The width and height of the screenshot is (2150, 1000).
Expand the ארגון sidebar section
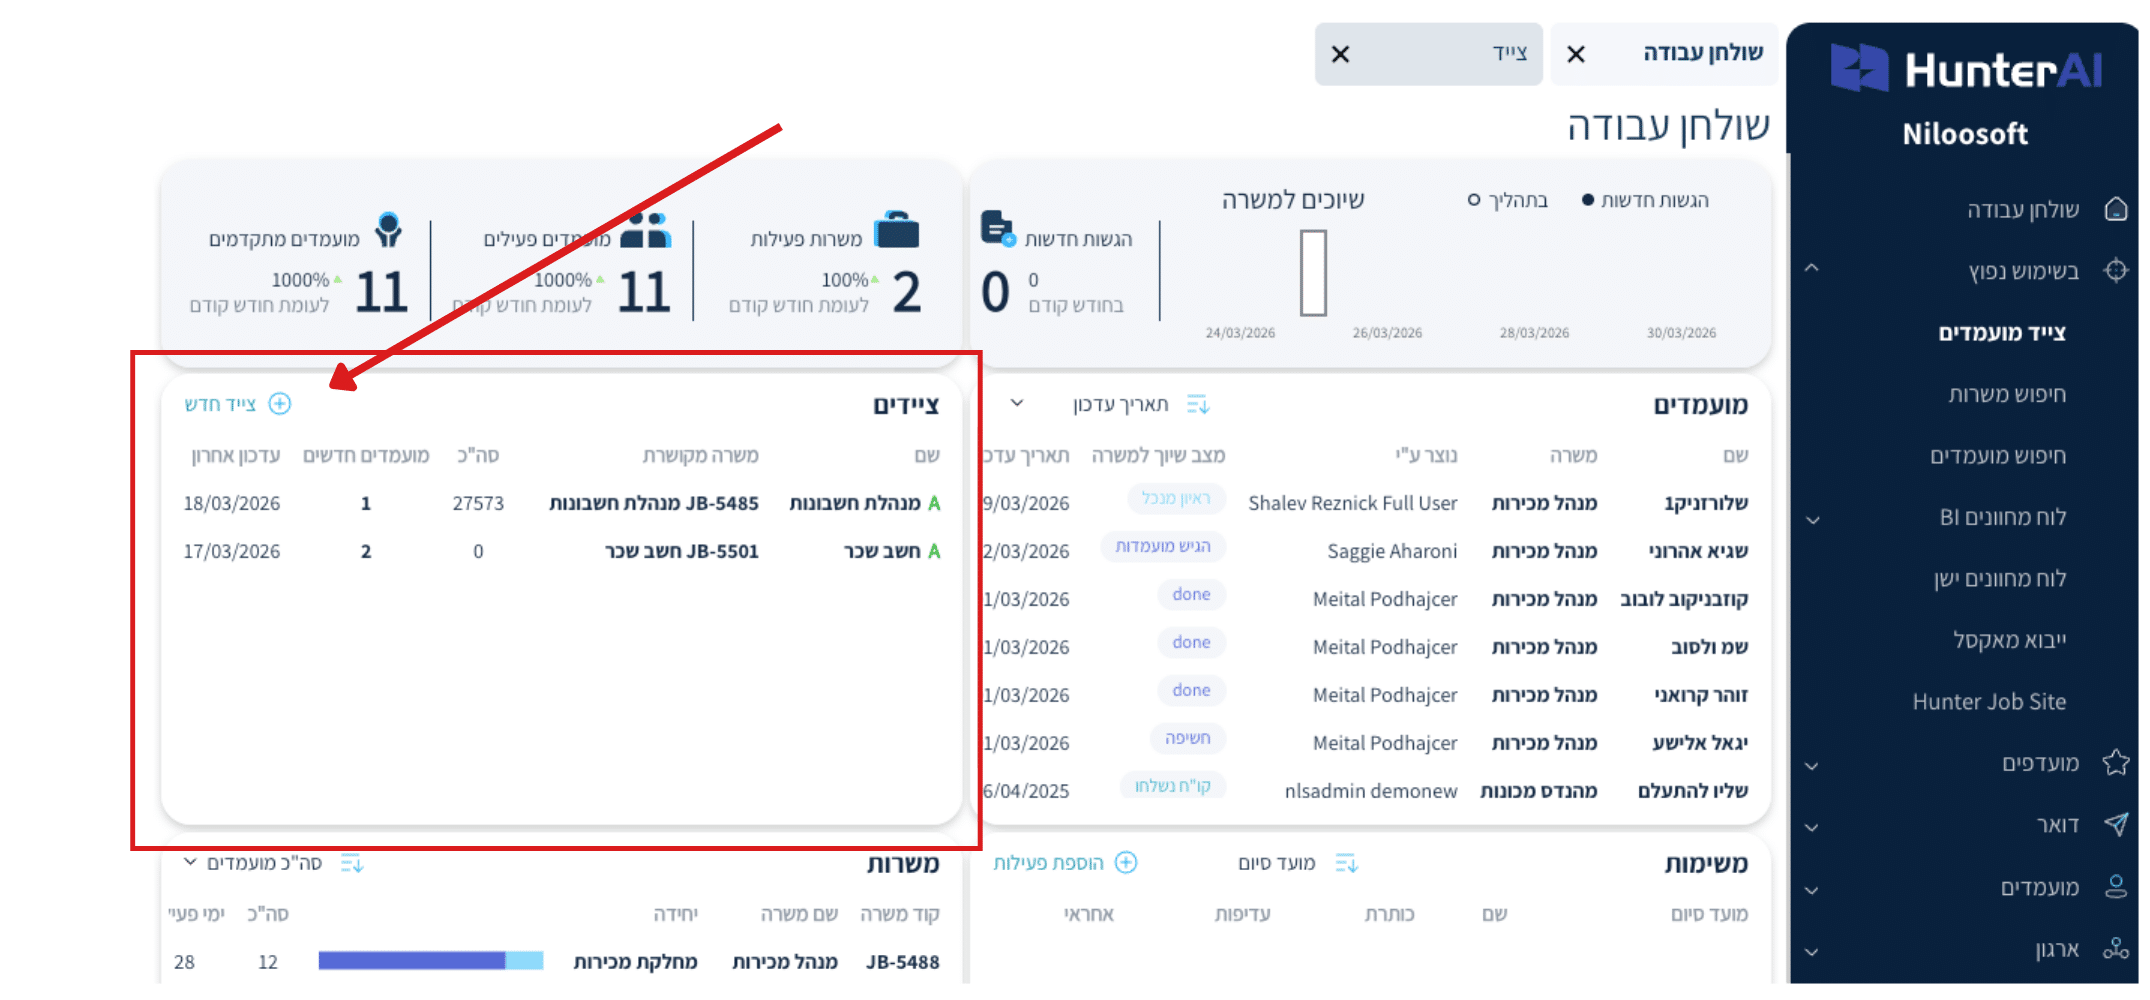point(1811,952)
